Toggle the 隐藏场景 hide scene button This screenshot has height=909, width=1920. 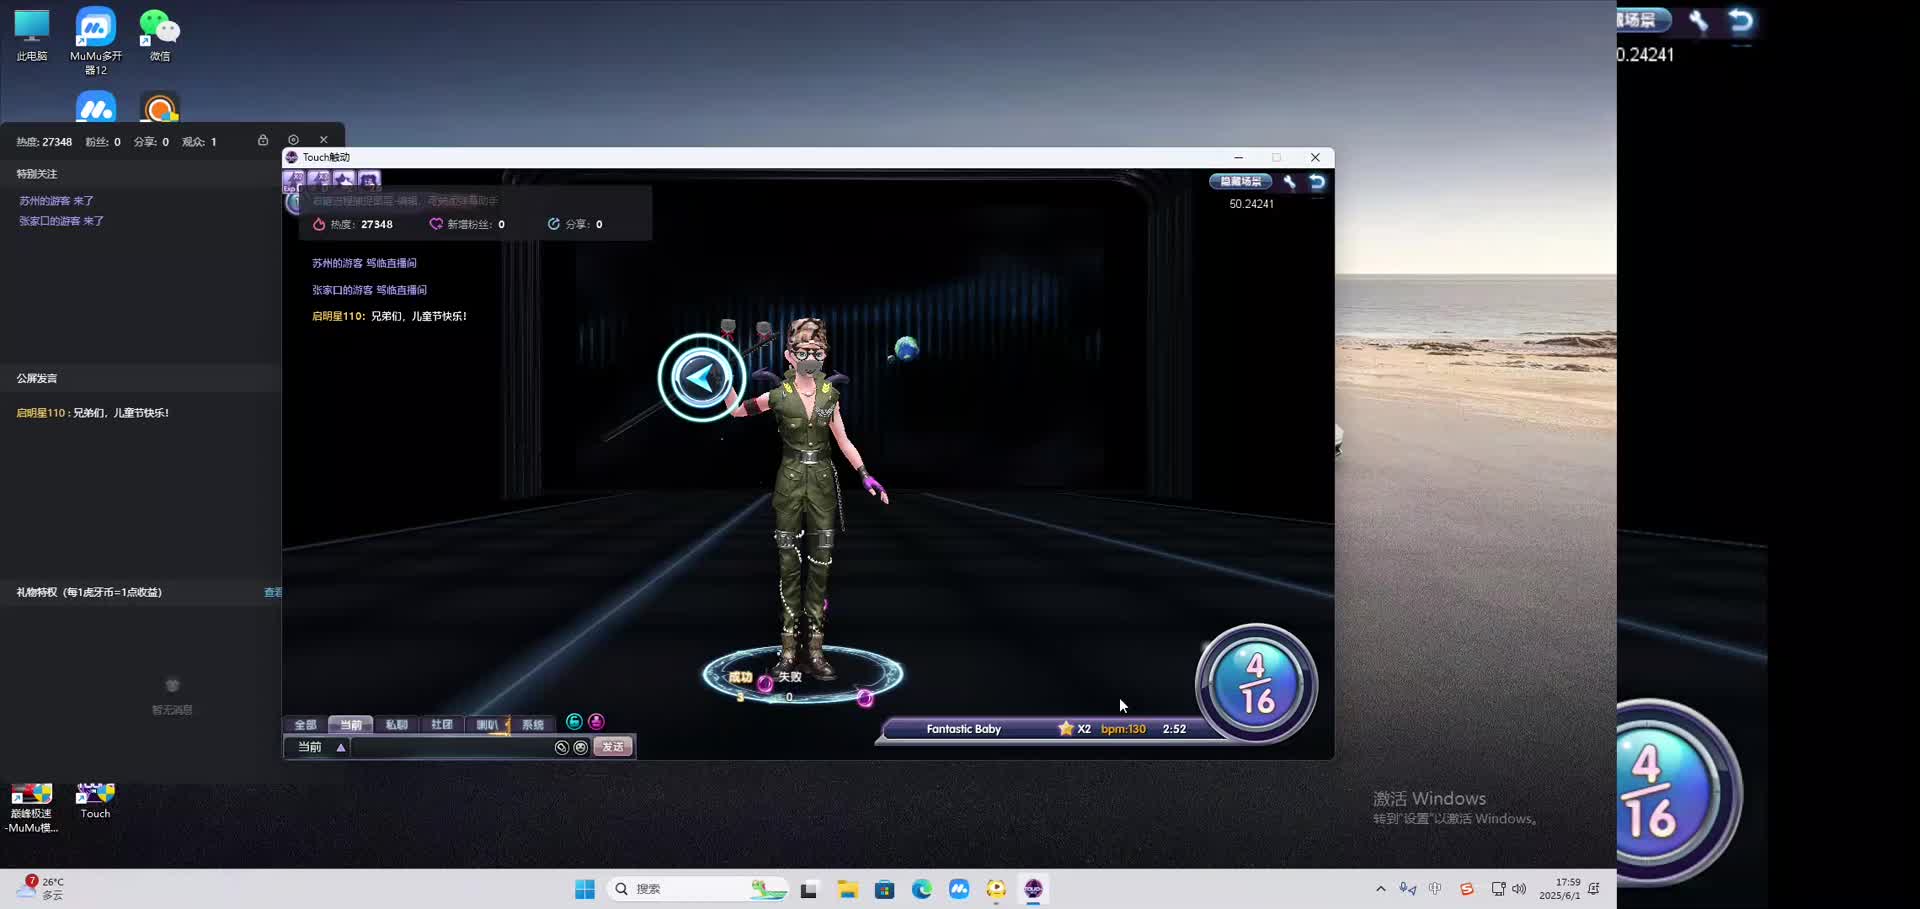(x=1240, y=182)
